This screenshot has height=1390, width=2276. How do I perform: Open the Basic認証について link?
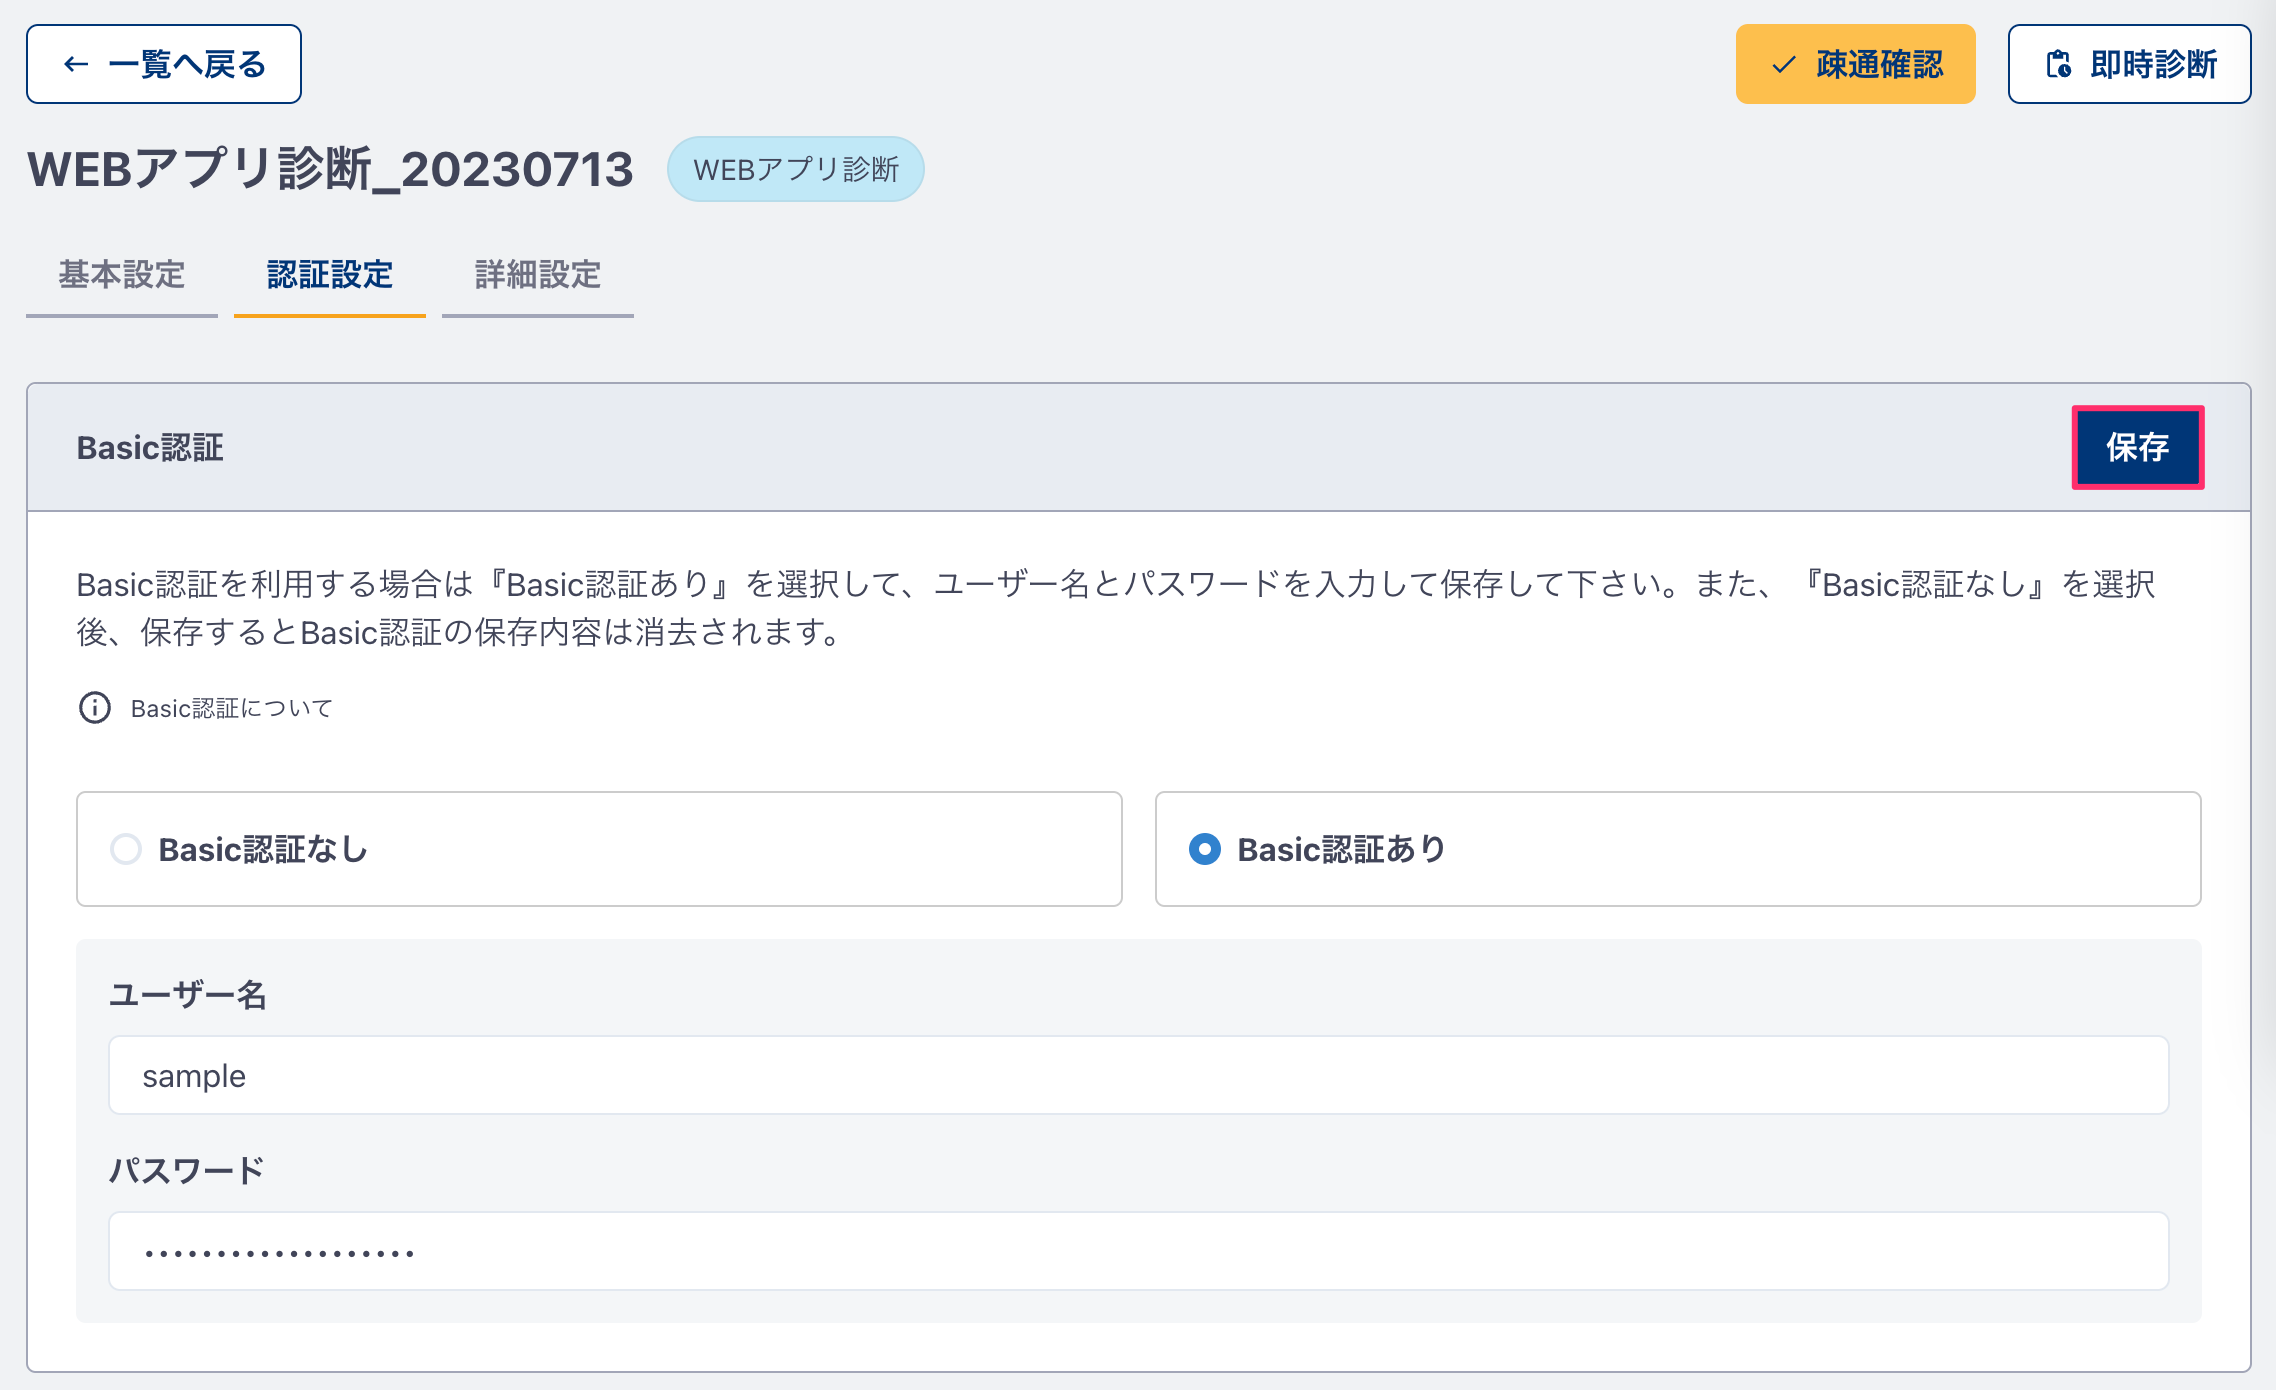click(231, 708)
